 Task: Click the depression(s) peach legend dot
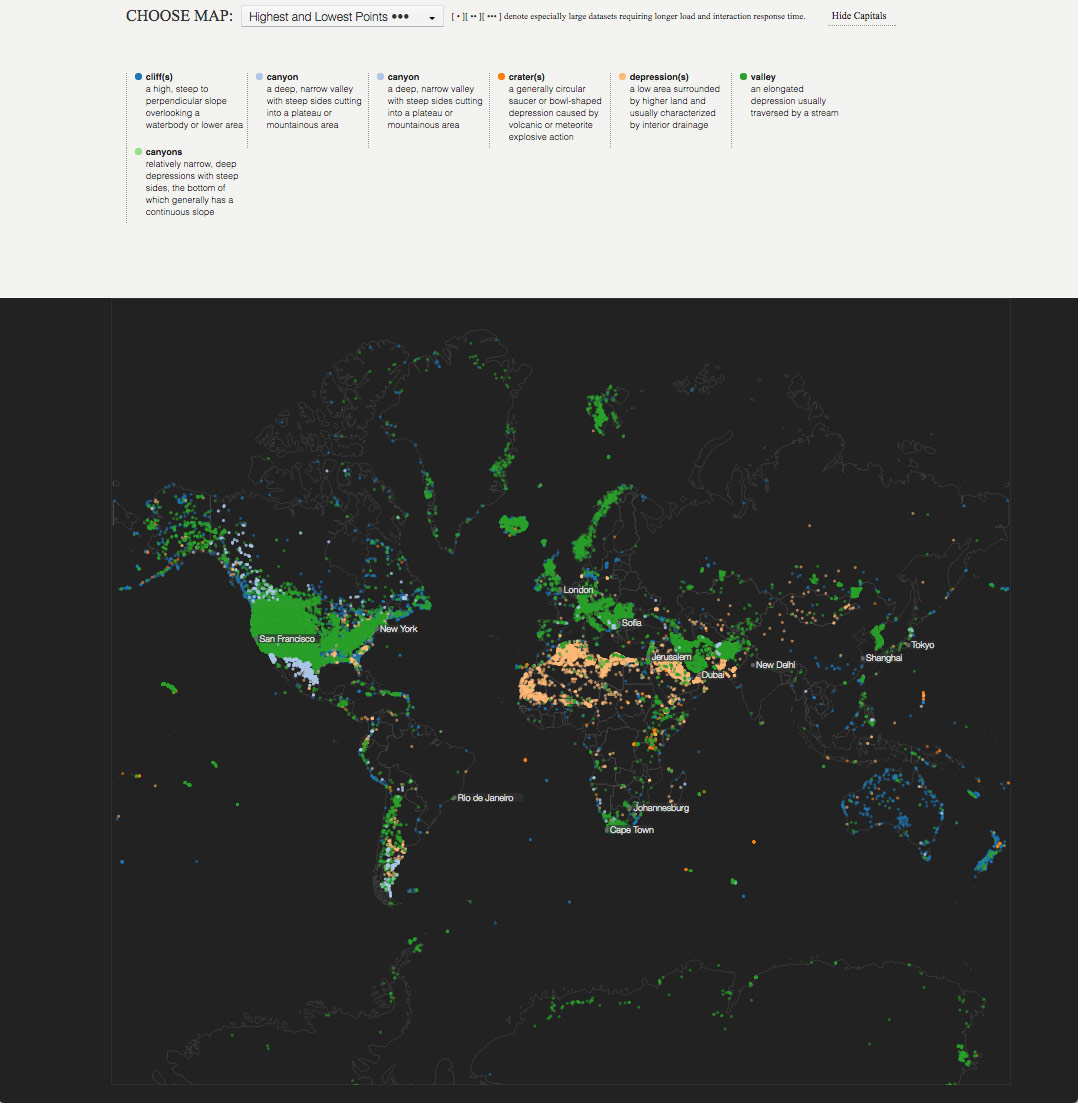coord(622,77)
